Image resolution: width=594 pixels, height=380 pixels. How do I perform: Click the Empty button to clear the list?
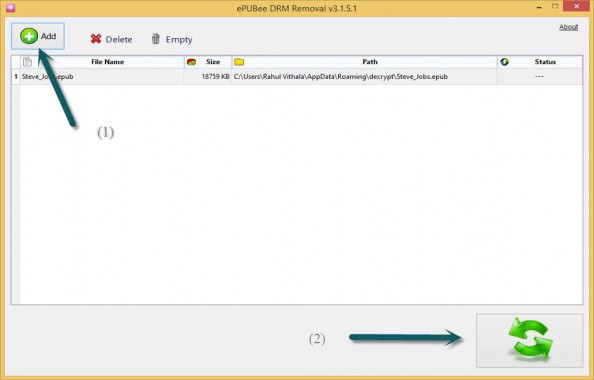(x=172, y=39)
